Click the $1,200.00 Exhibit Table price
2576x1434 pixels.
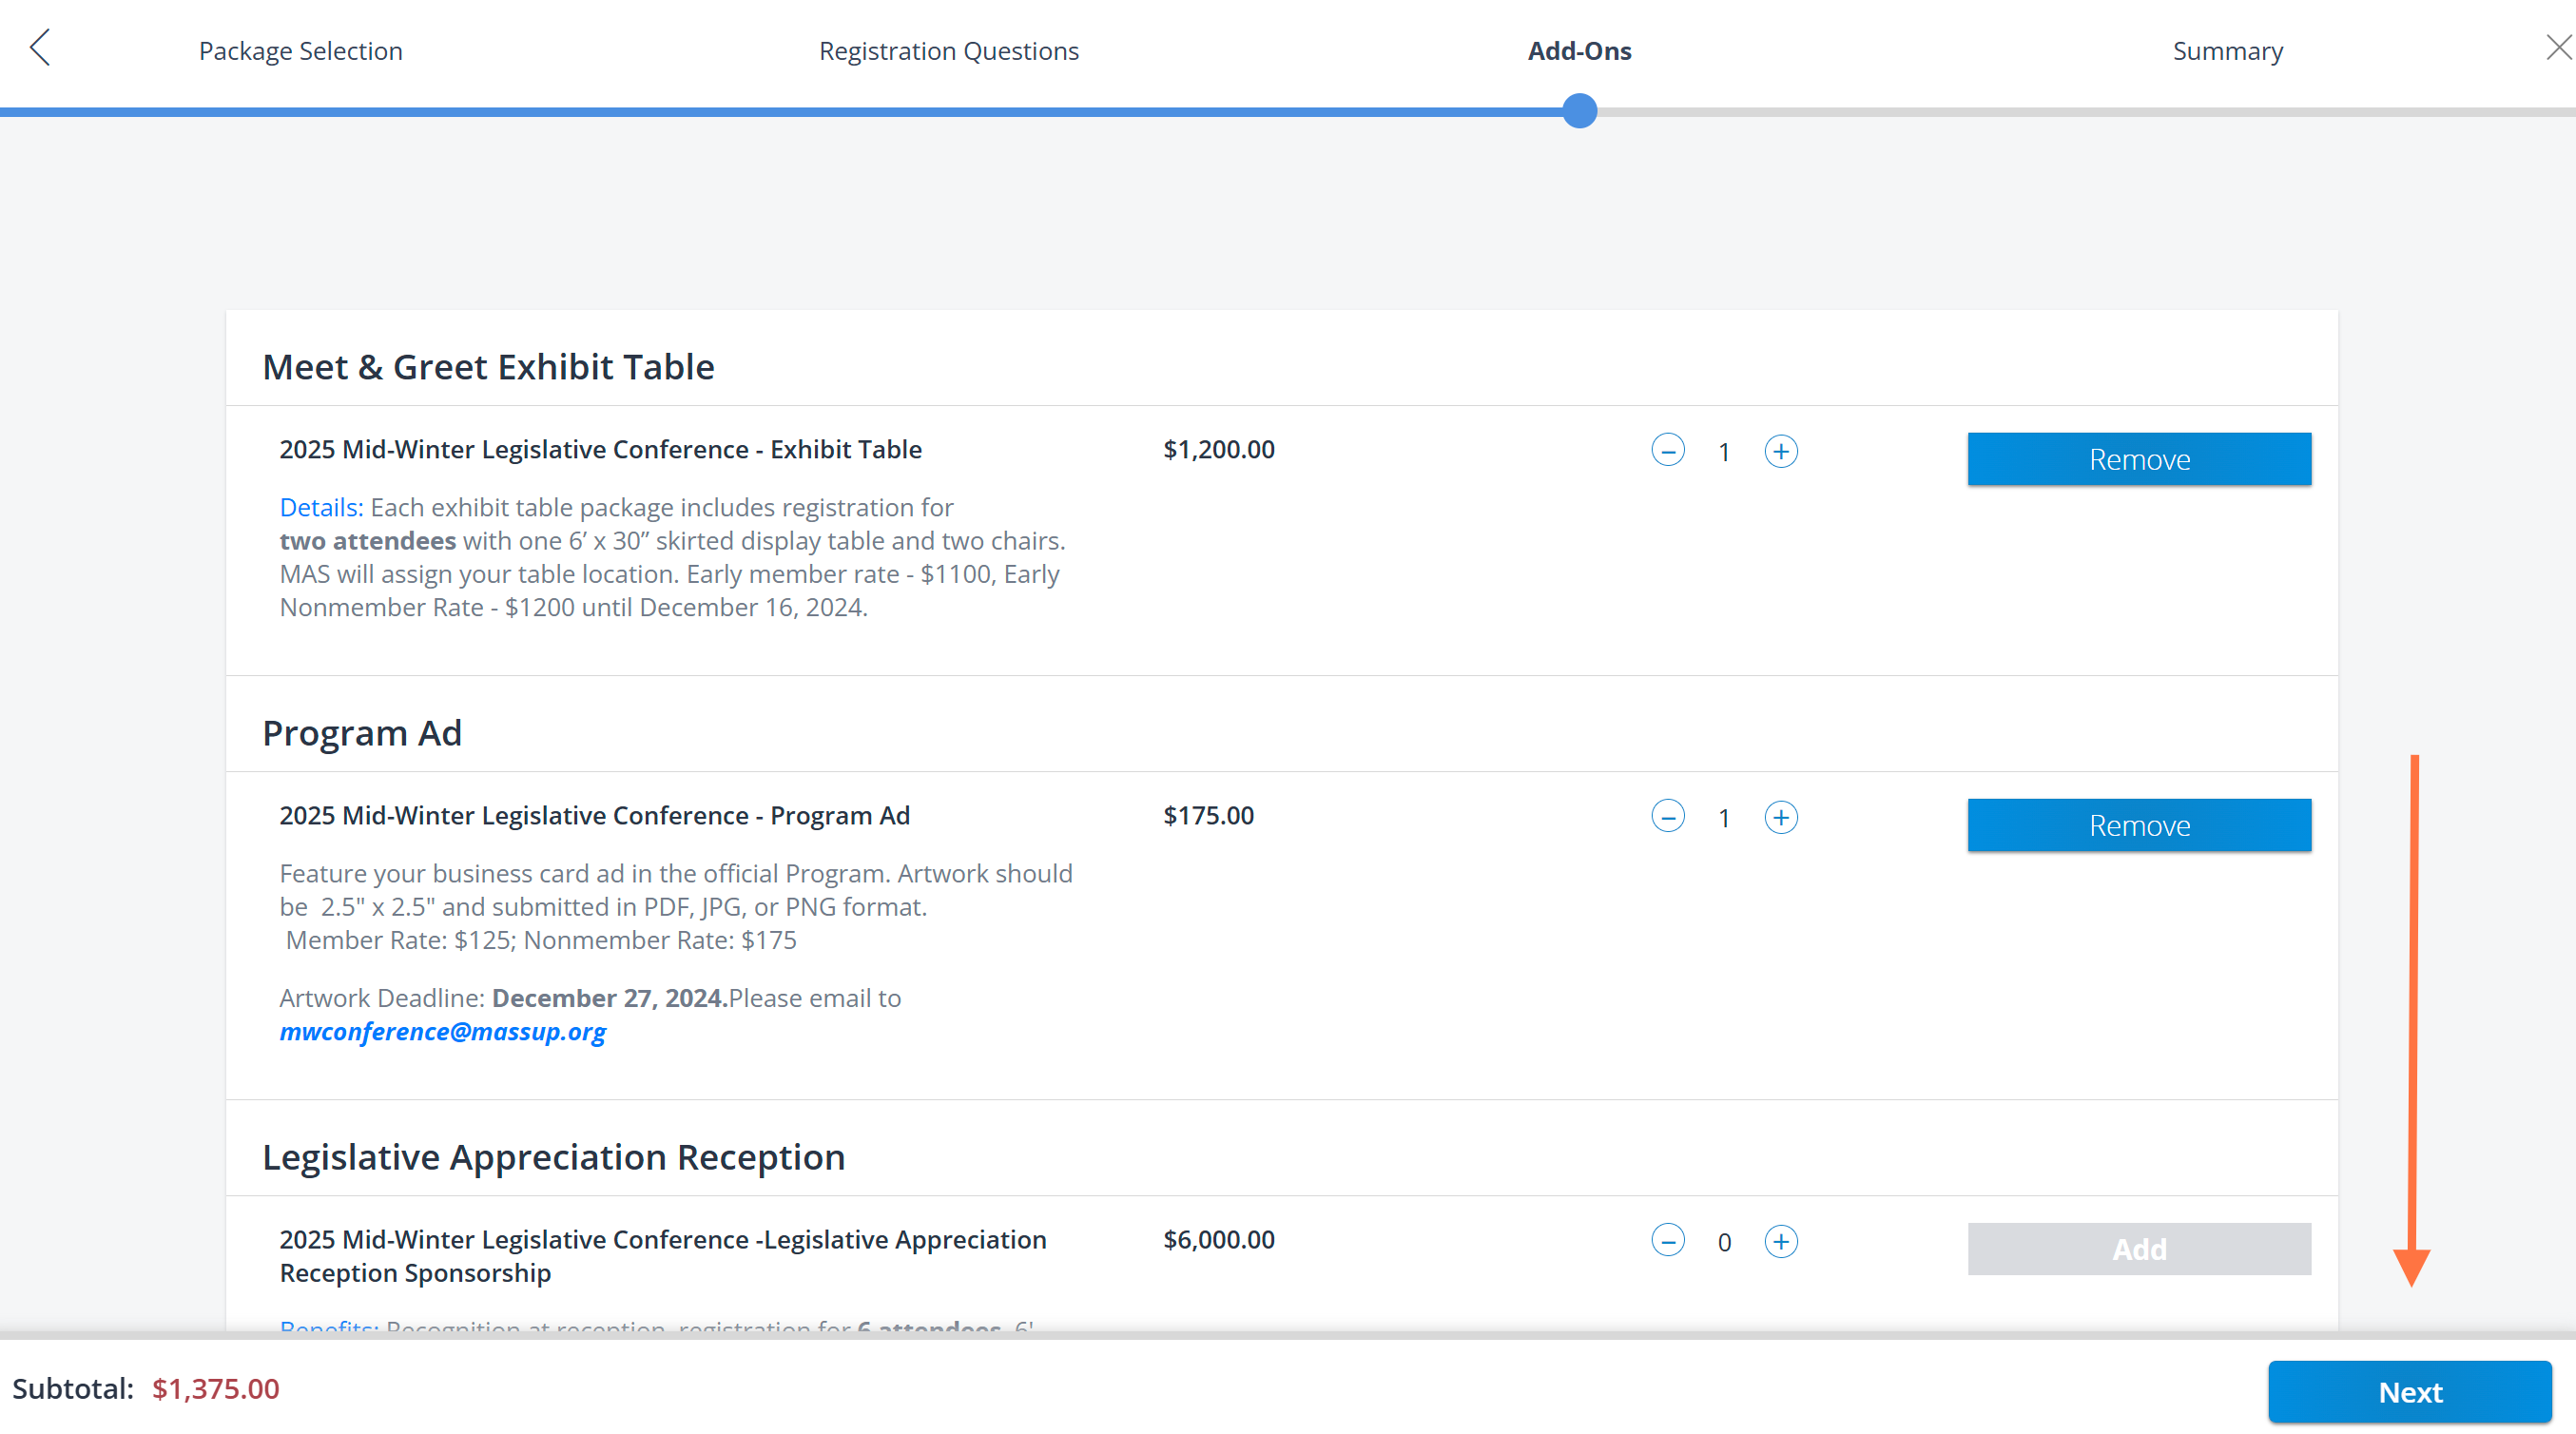tap(1219, 449)
